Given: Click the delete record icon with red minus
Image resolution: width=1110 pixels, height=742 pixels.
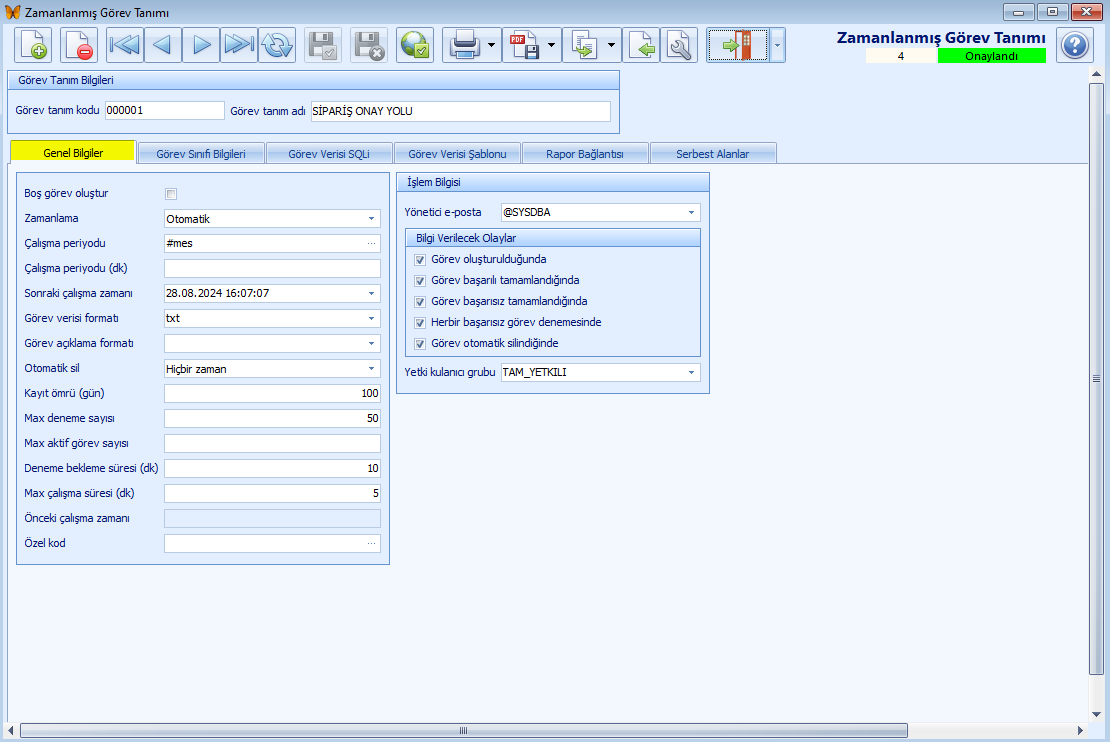Looking at the screenshot, I should [79, 45].
